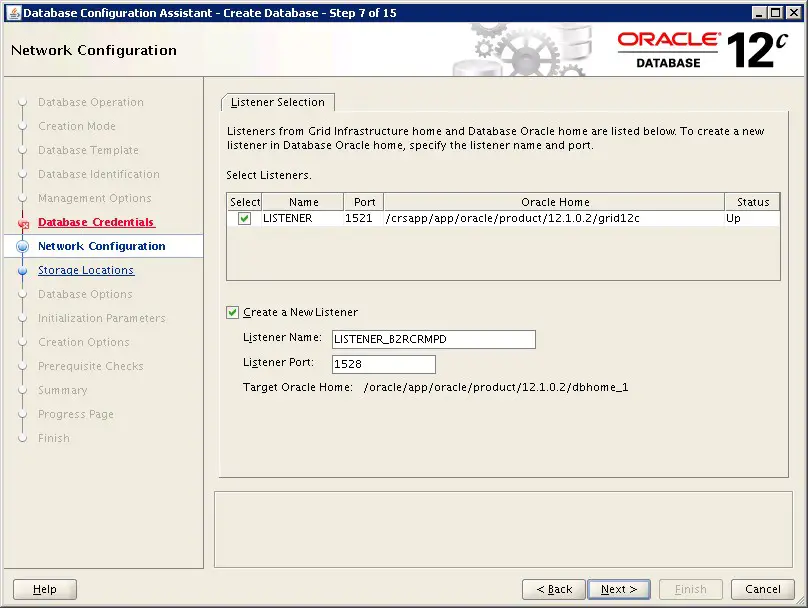Open the Database Credentials step
808x608 pixels.
(96, 222)
